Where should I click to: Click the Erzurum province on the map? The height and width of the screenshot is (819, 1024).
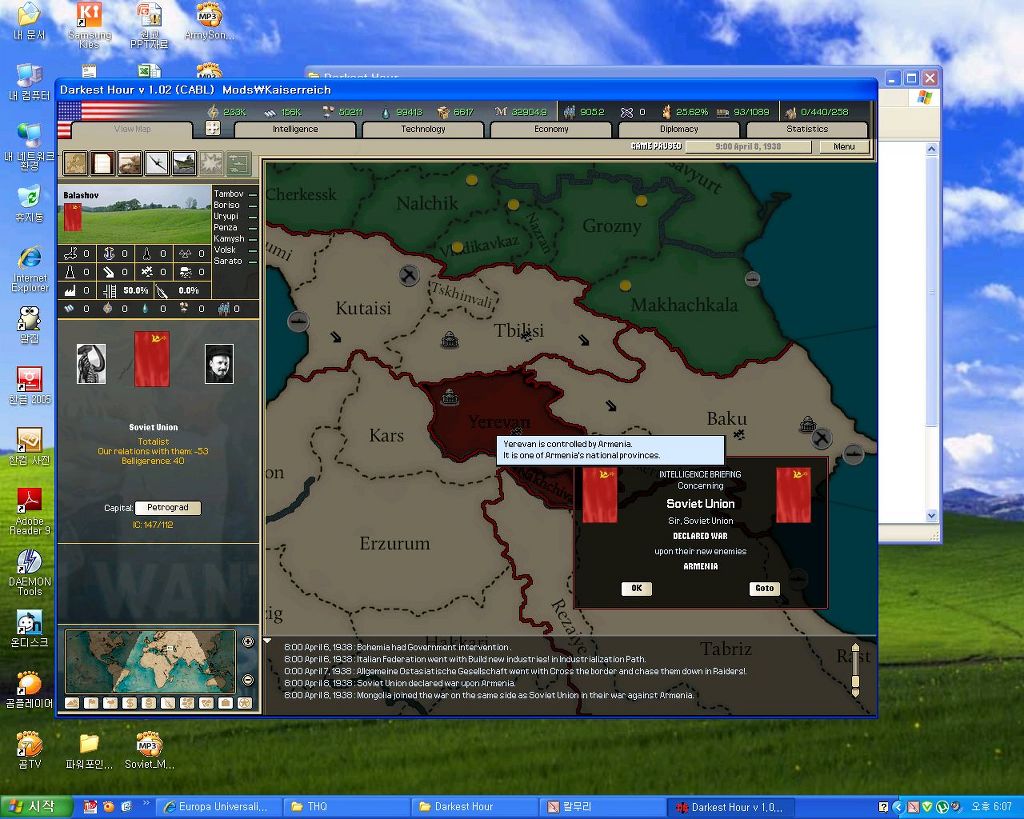[394, 543]
